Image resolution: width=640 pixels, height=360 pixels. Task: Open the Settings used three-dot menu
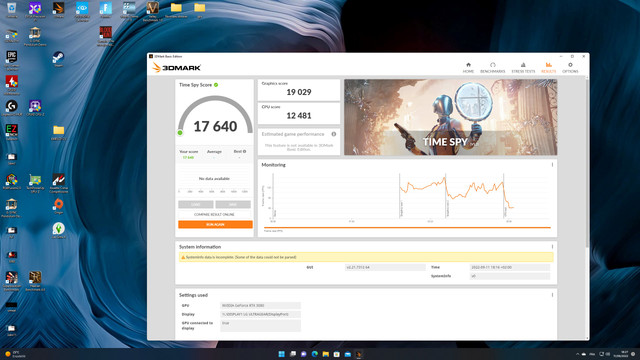[x=552, y=295]
